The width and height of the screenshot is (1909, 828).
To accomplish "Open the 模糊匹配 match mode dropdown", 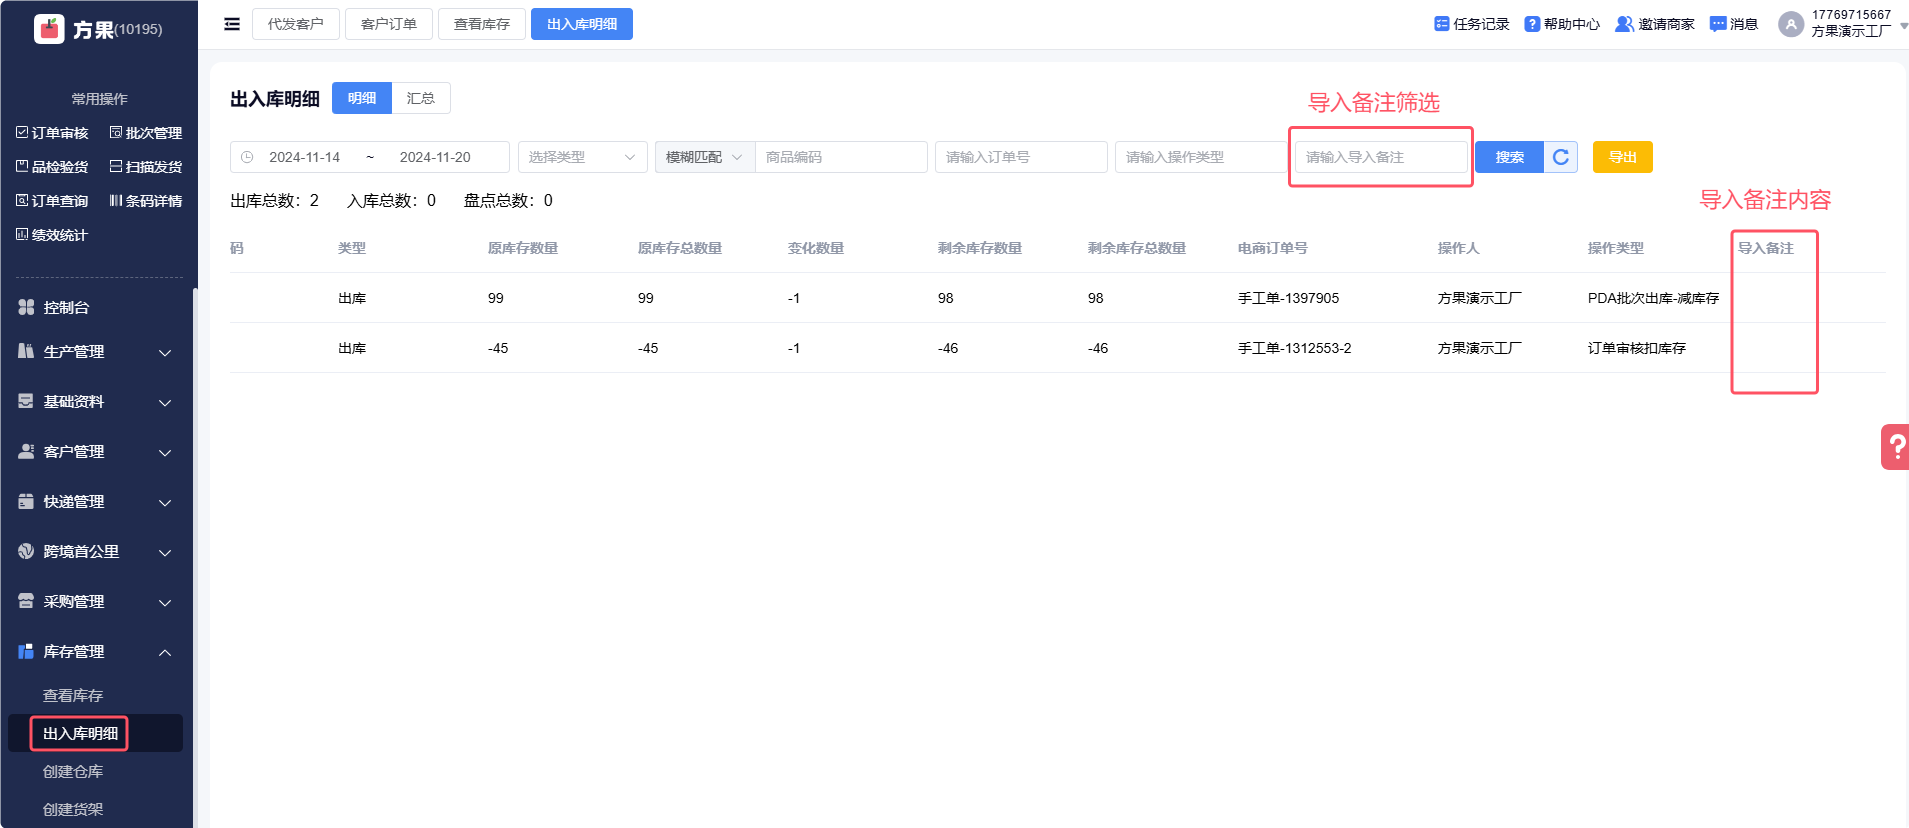I will (704, 157).
